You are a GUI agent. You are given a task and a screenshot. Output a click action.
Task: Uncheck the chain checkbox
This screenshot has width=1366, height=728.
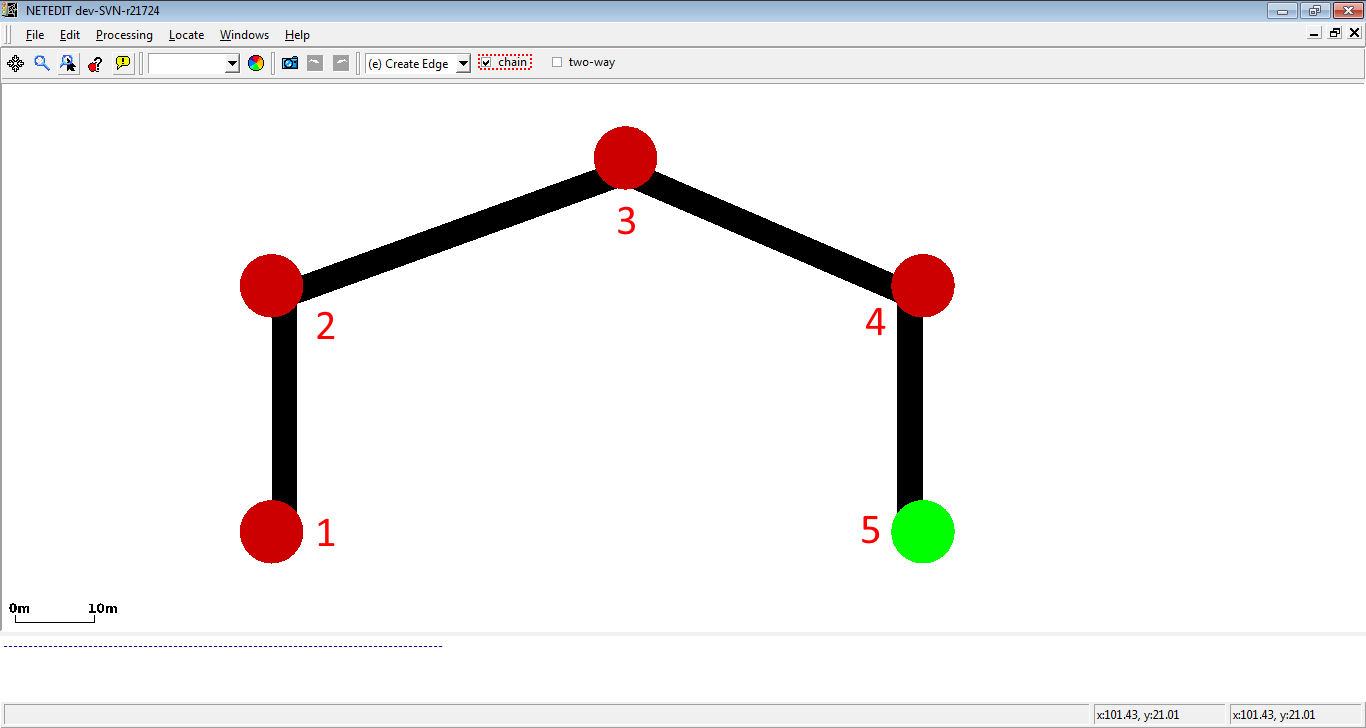coord(486,62)
